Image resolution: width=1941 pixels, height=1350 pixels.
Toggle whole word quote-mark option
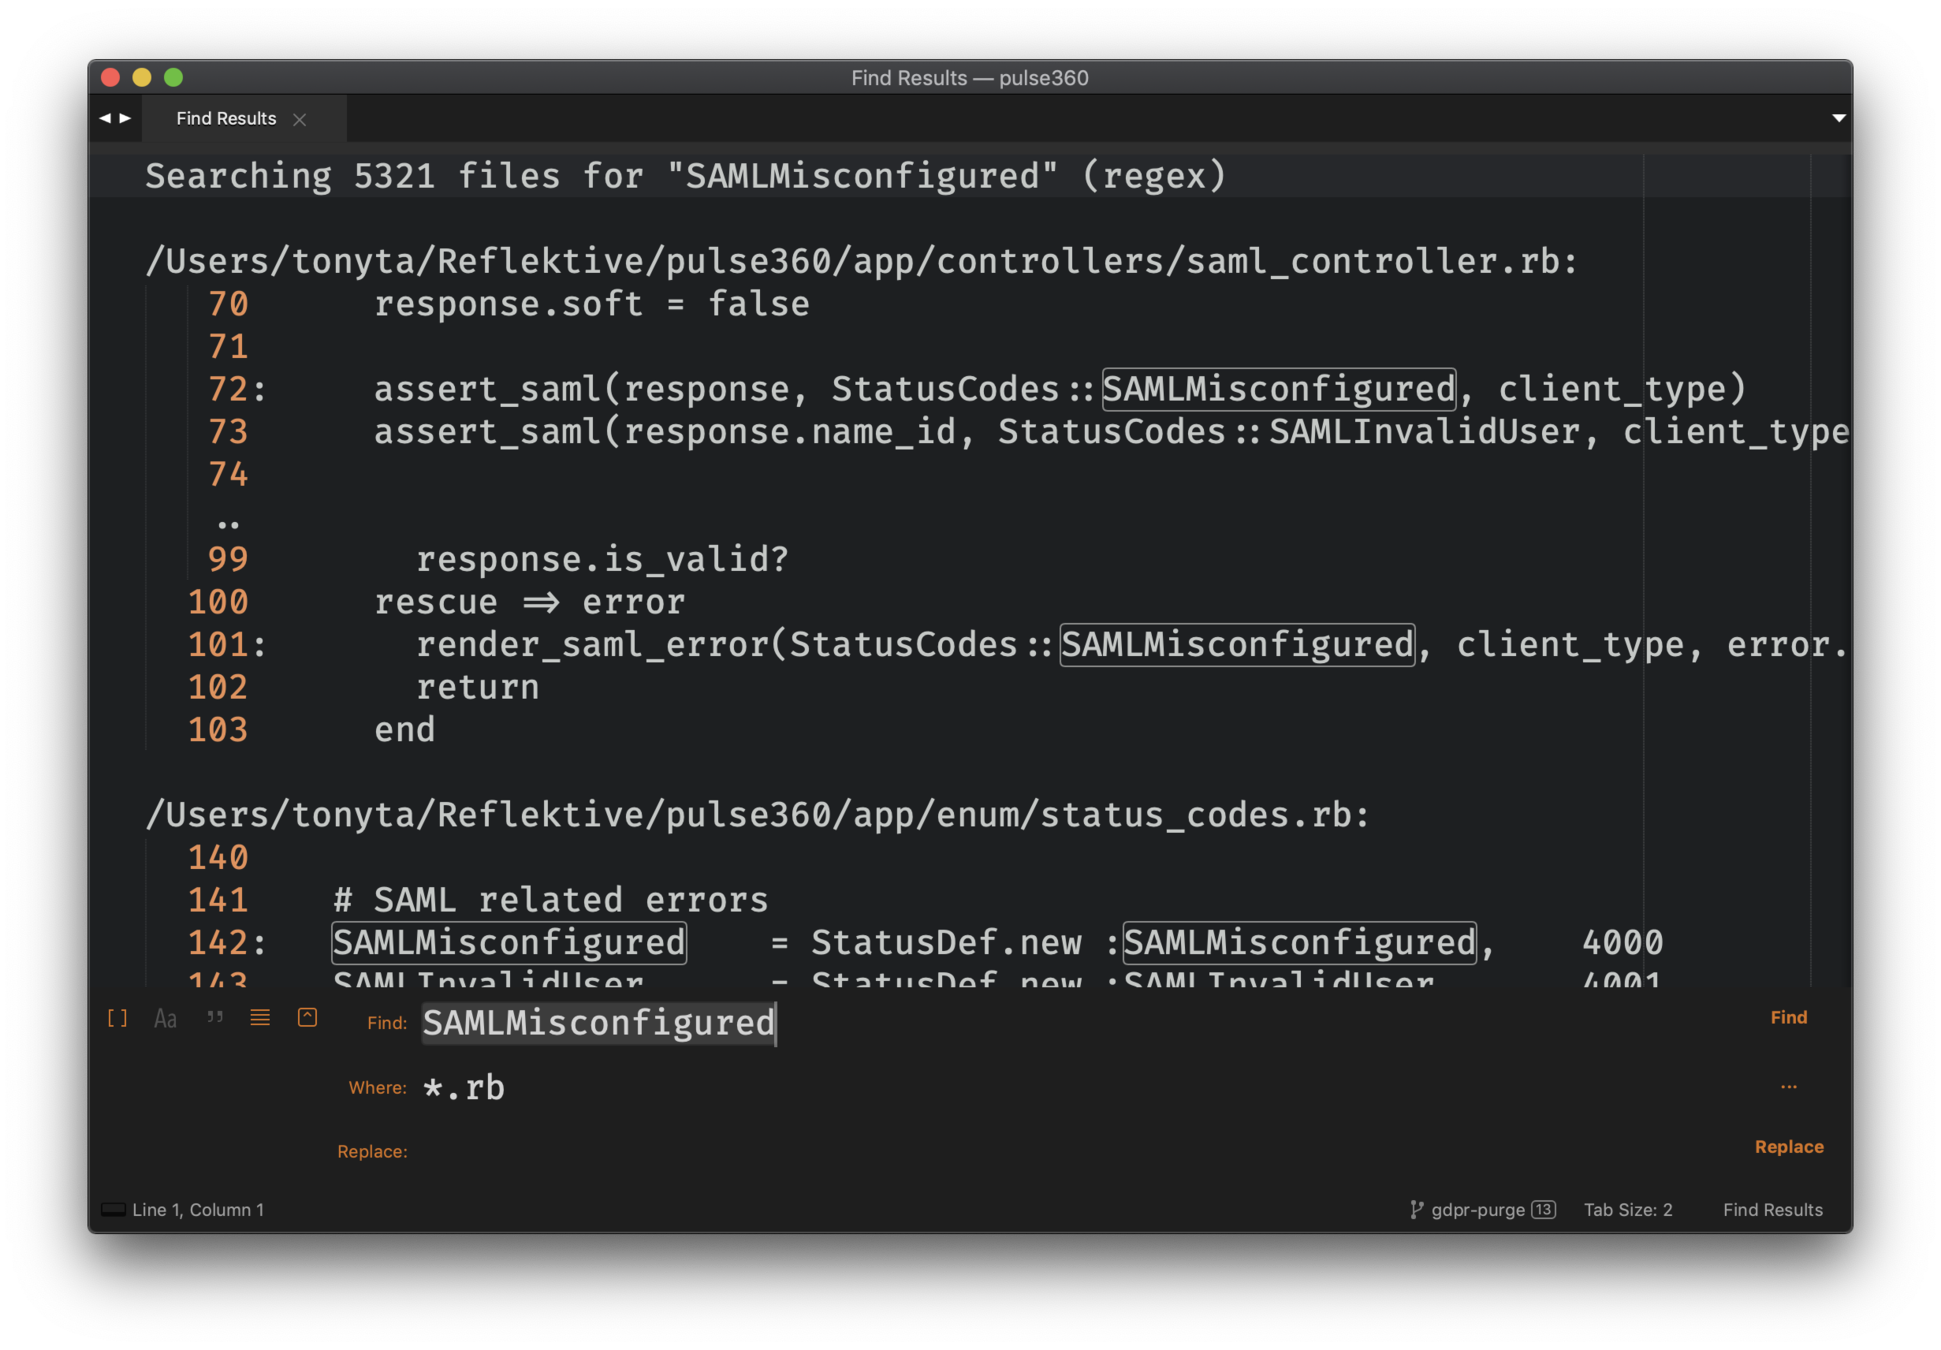coord(214,1018)
